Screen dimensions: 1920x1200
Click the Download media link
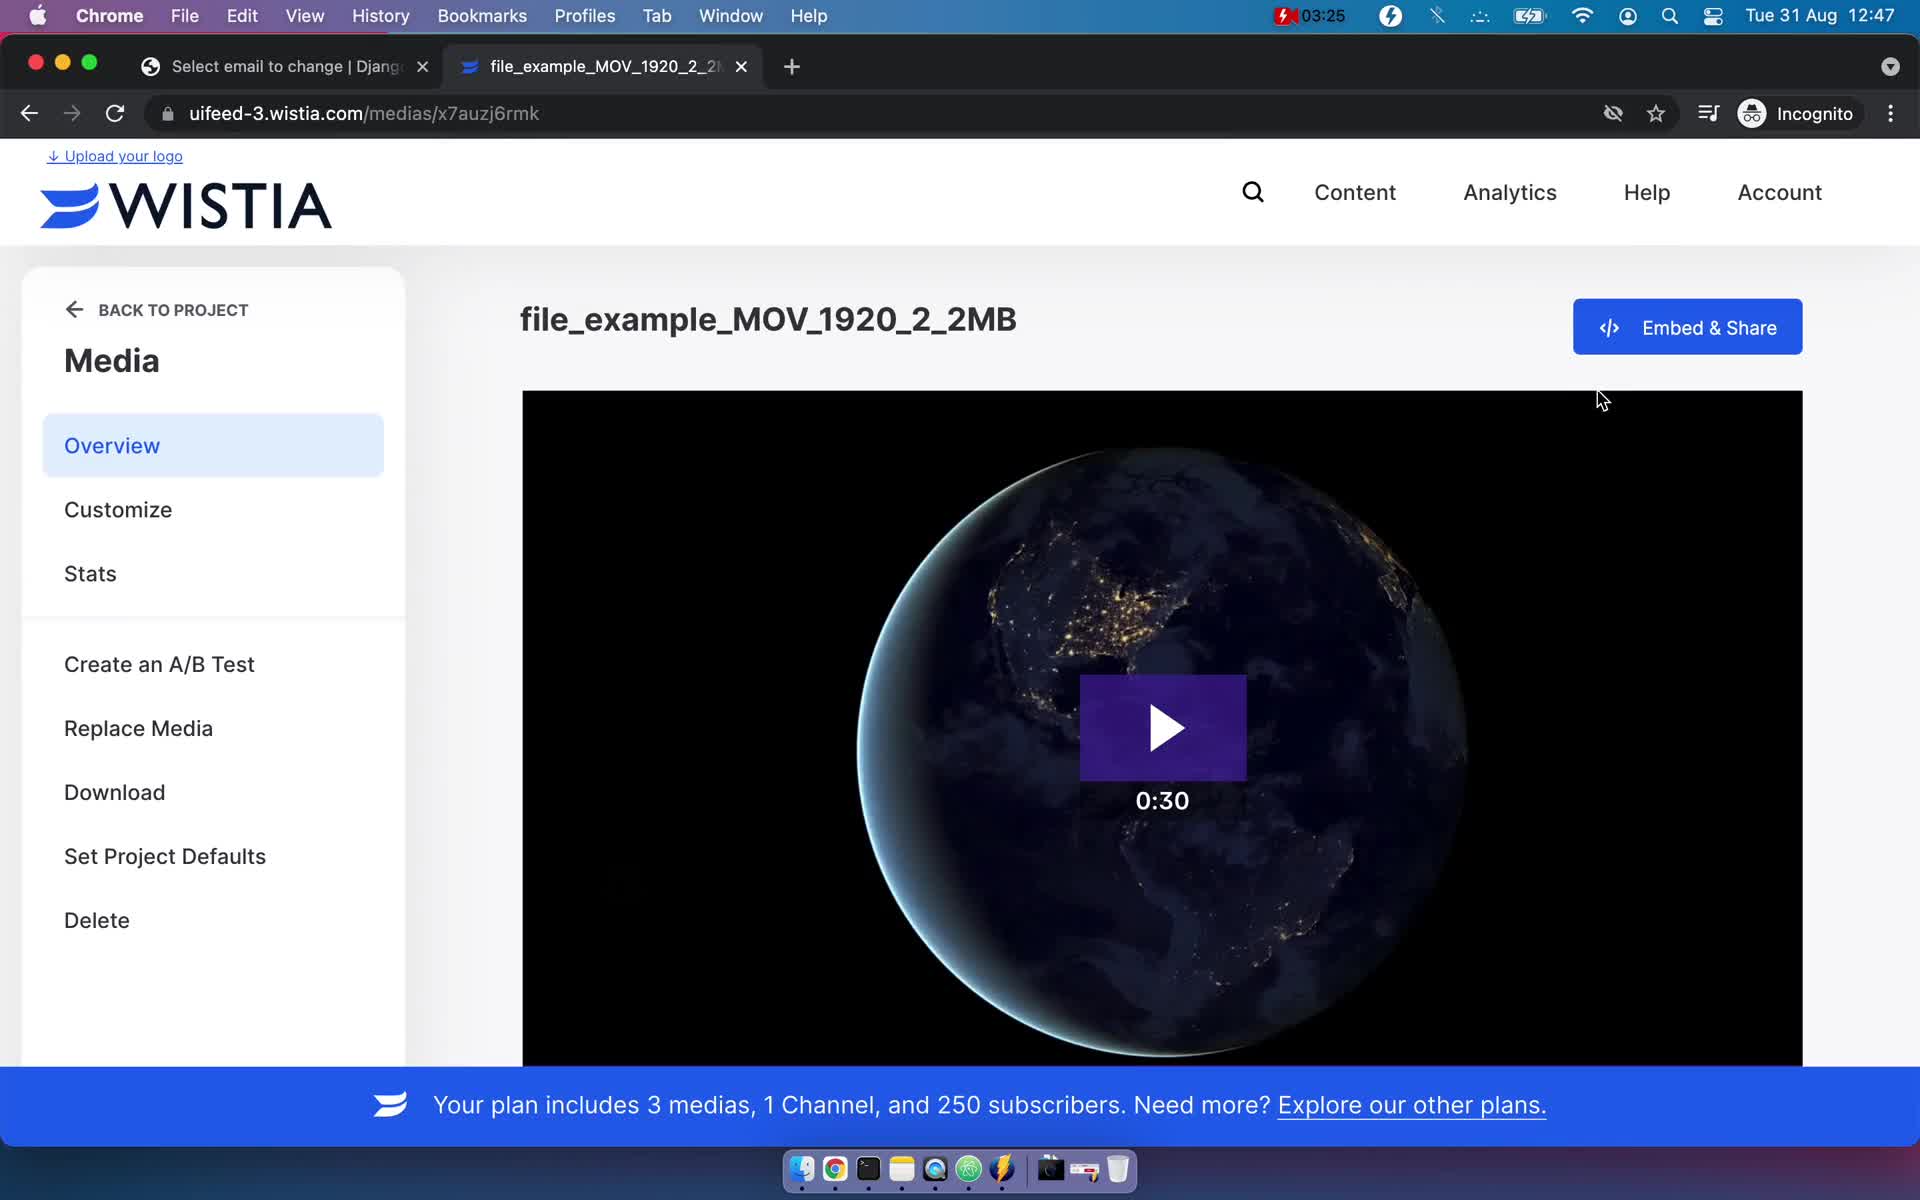click(115, 792)
